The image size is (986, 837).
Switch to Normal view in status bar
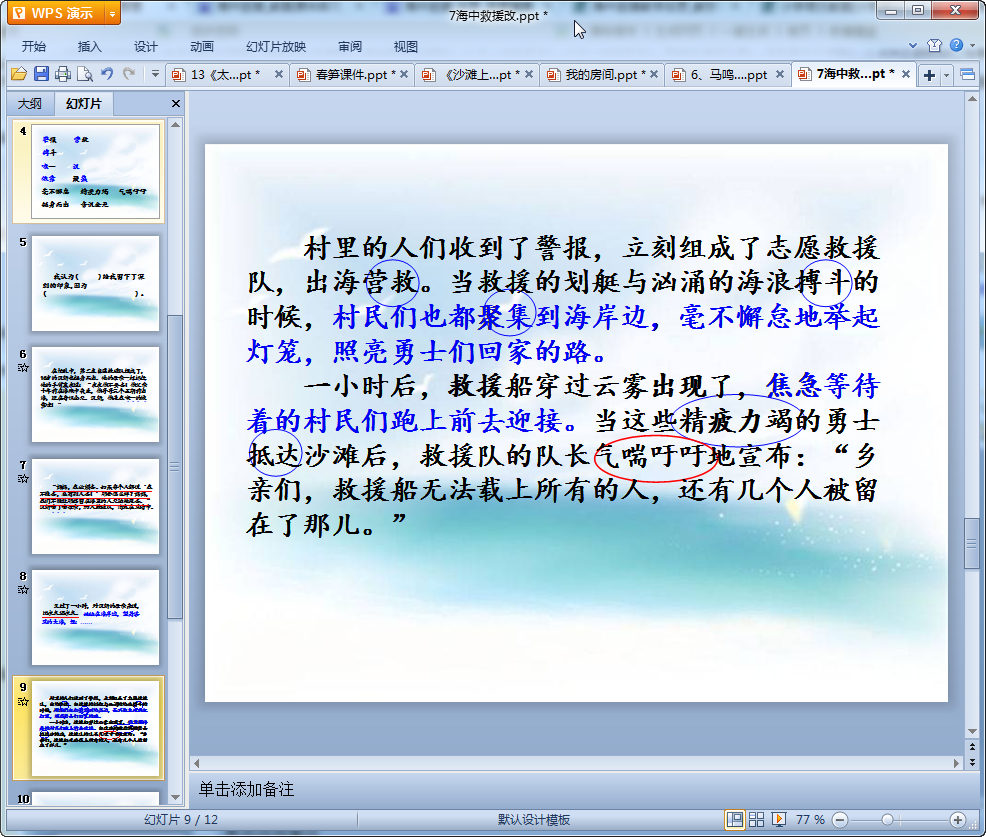pyautogui.click(x=735, y=819)
